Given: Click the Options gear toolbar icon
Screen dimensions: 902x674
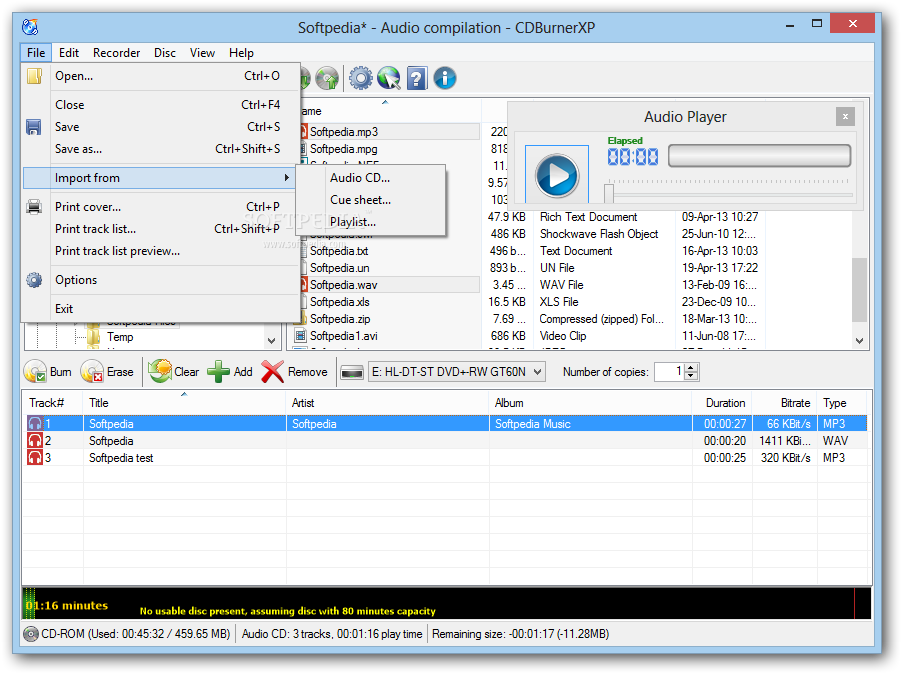Looking at the screenshot, I should tap(361, 78).
